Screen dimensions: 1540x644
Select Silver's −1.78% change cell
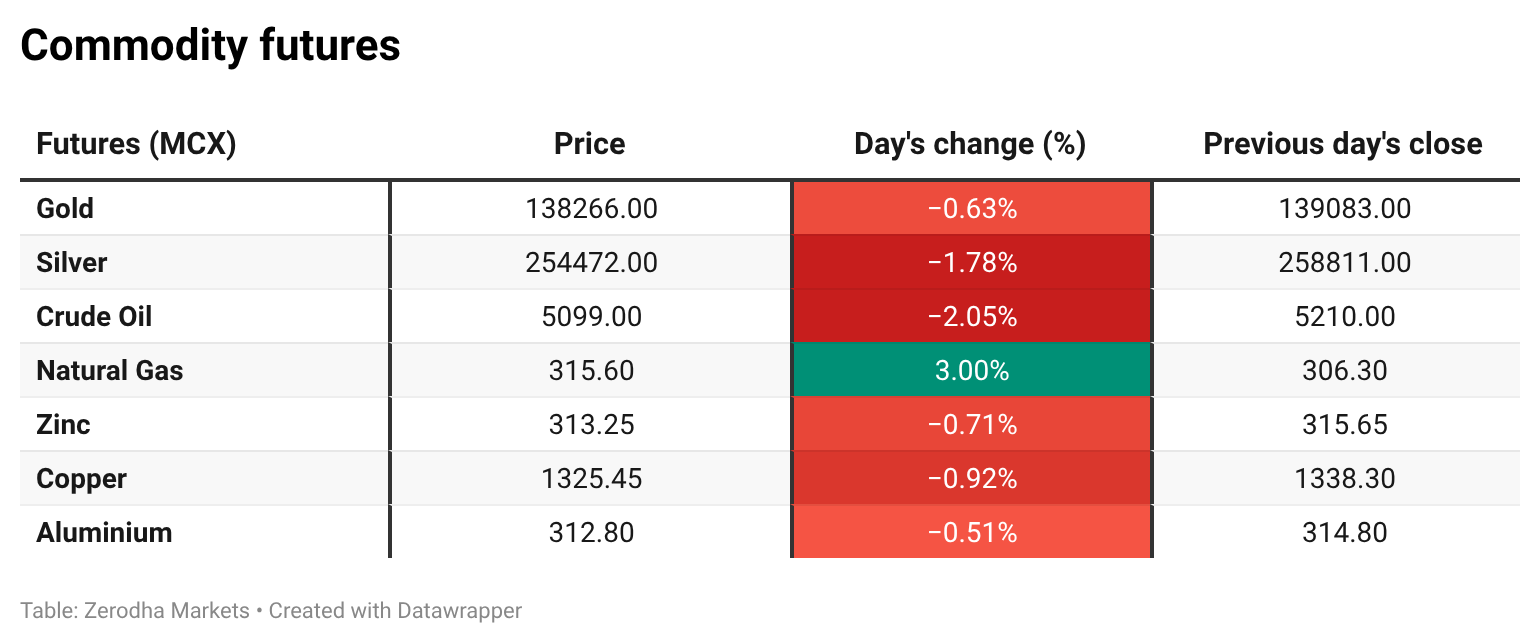click(971, 262)
